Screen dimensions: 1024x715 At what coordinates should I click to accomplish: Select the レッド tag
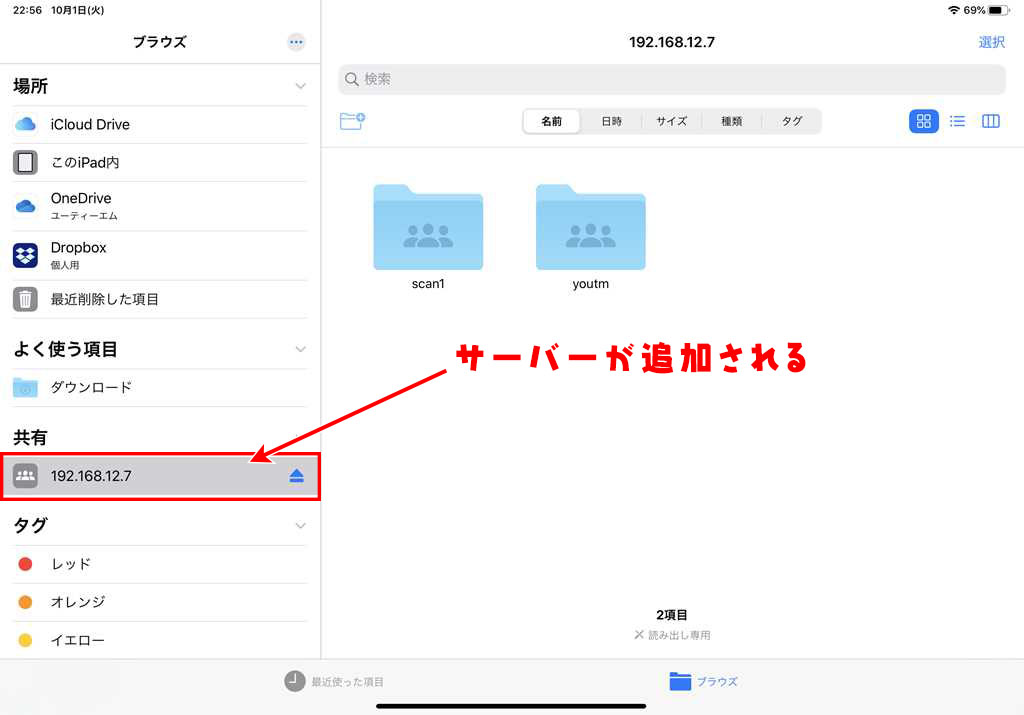coord(159,564)
